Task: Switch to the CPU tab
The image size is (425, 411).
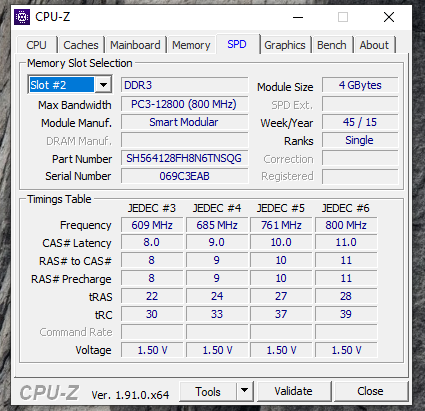Action: pos(36,45)
